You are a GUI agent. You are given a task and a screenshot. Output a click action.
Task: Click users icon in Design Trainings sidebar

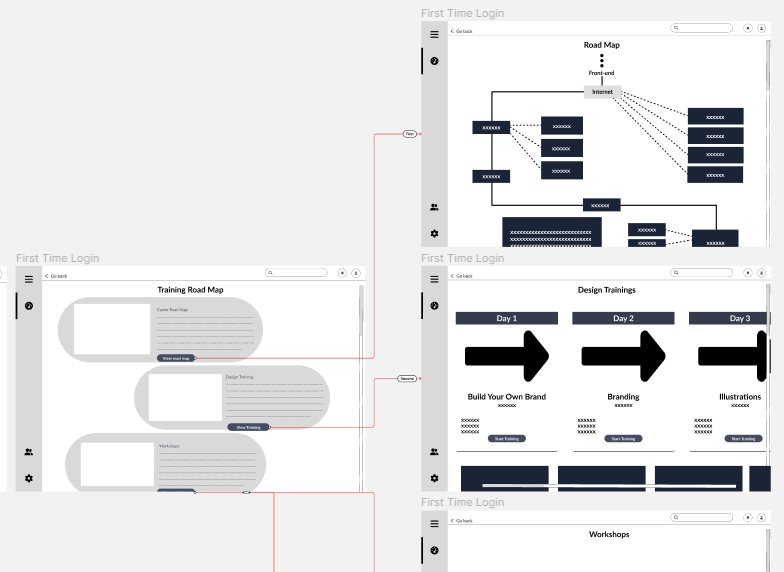pyautogui.click(x=434, y=452)
